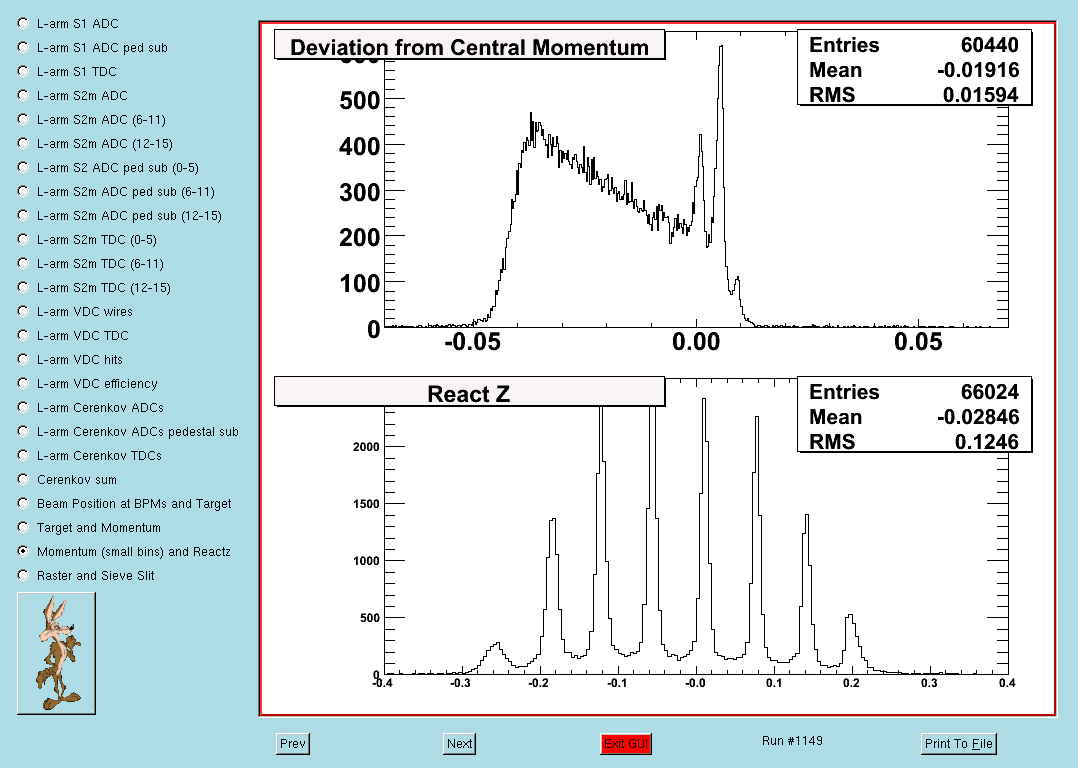
Task: Select the Cerenkov sum radio button
Action: [23, 479]
